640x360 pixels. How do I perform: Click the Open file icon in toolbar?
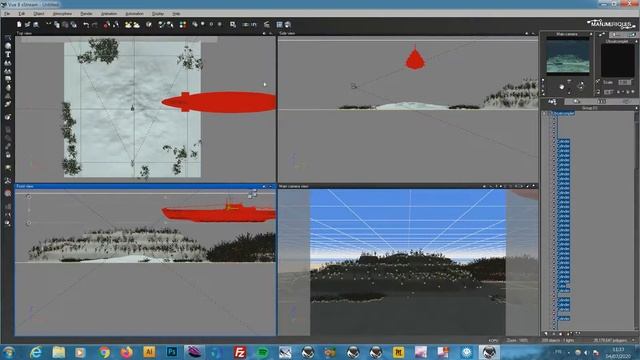(27, 24)
